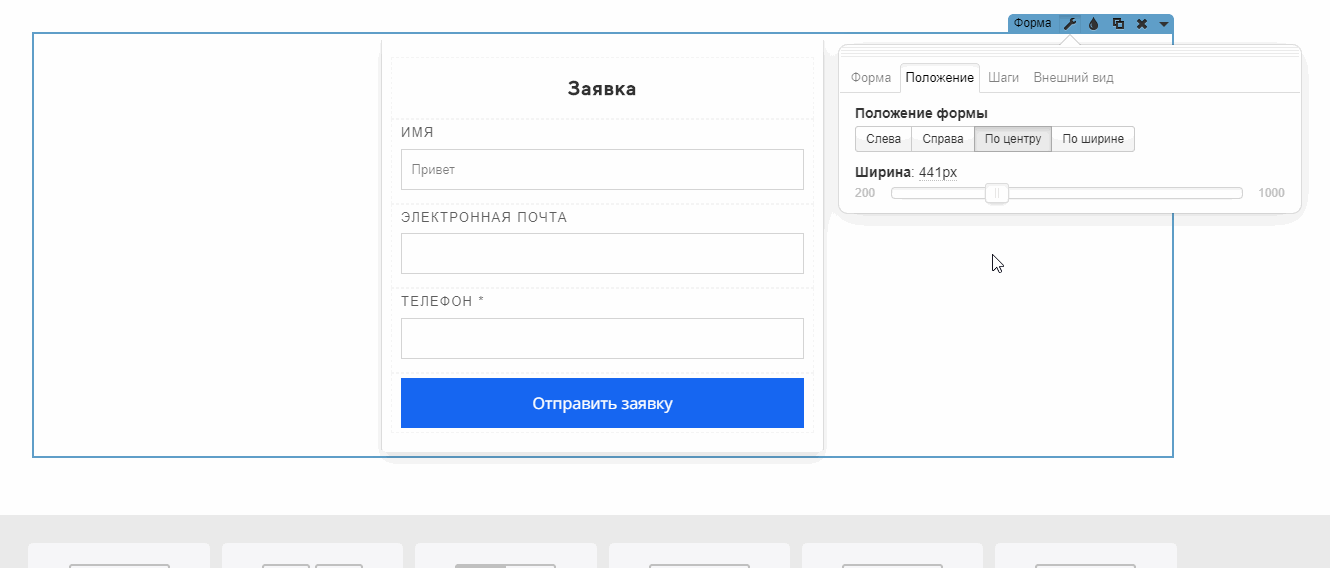The image size is (1330, 568).
Task: Choose По центру form position
Action: 1012,139
